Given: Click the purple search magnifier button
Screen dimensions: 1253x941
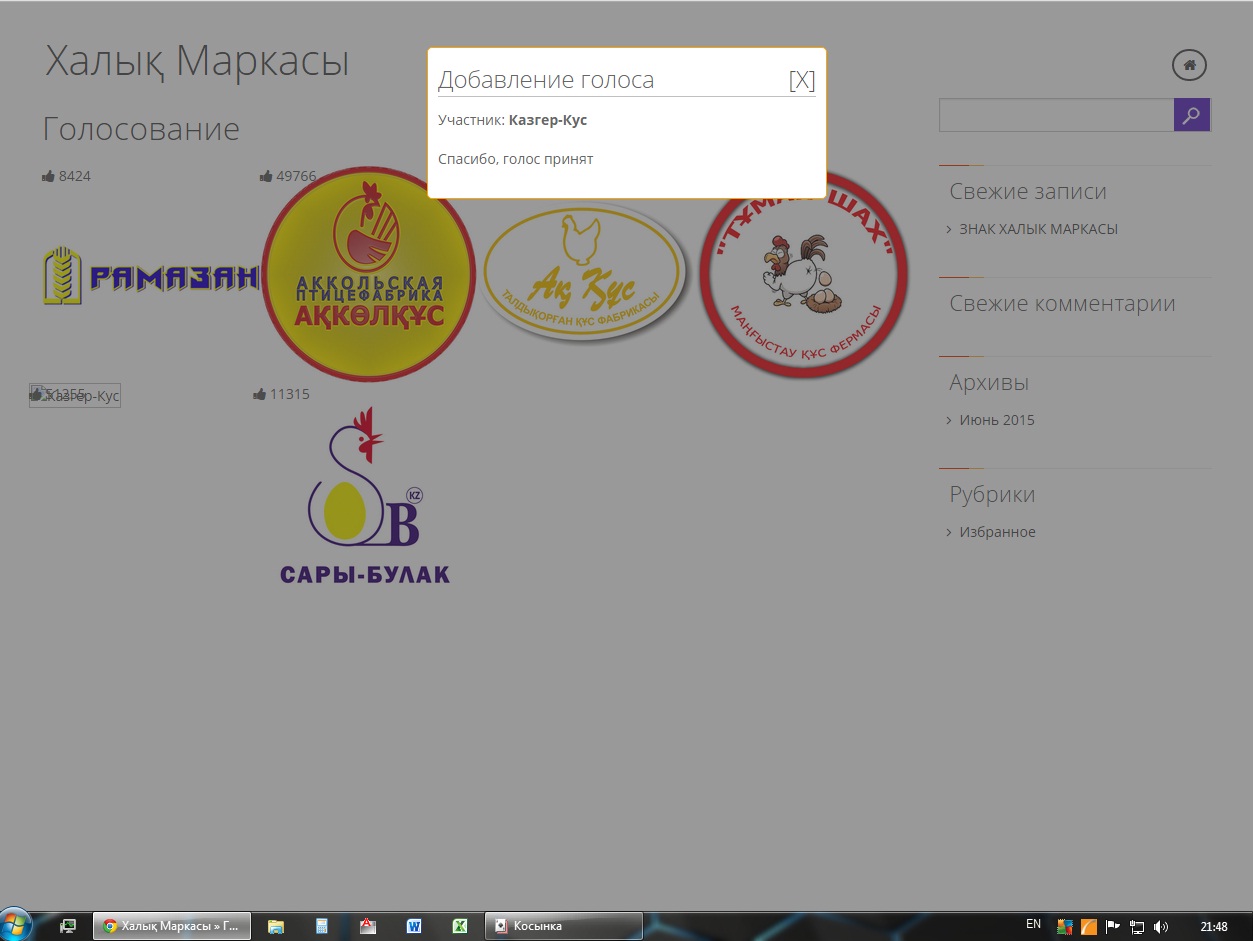Looking at the screenshot, I should tap(1191, 115).
